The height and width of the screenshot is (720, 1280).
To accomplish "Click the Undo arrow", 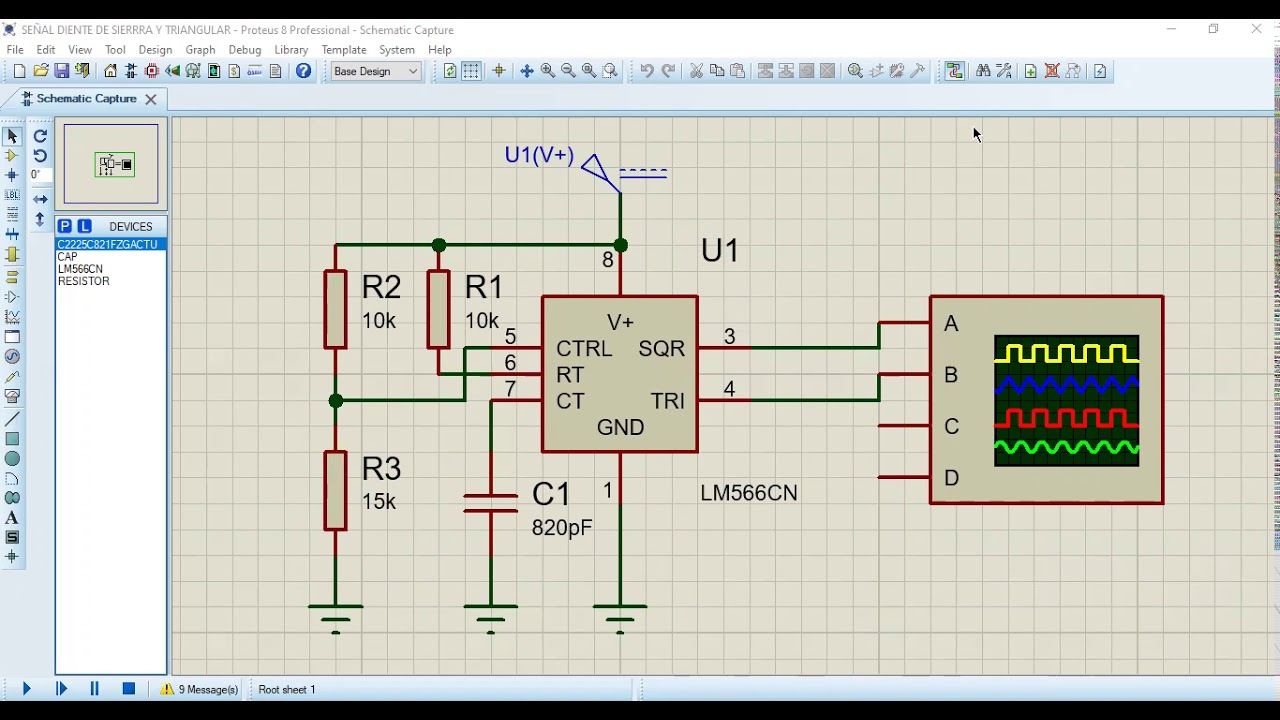I will point(647,71).
